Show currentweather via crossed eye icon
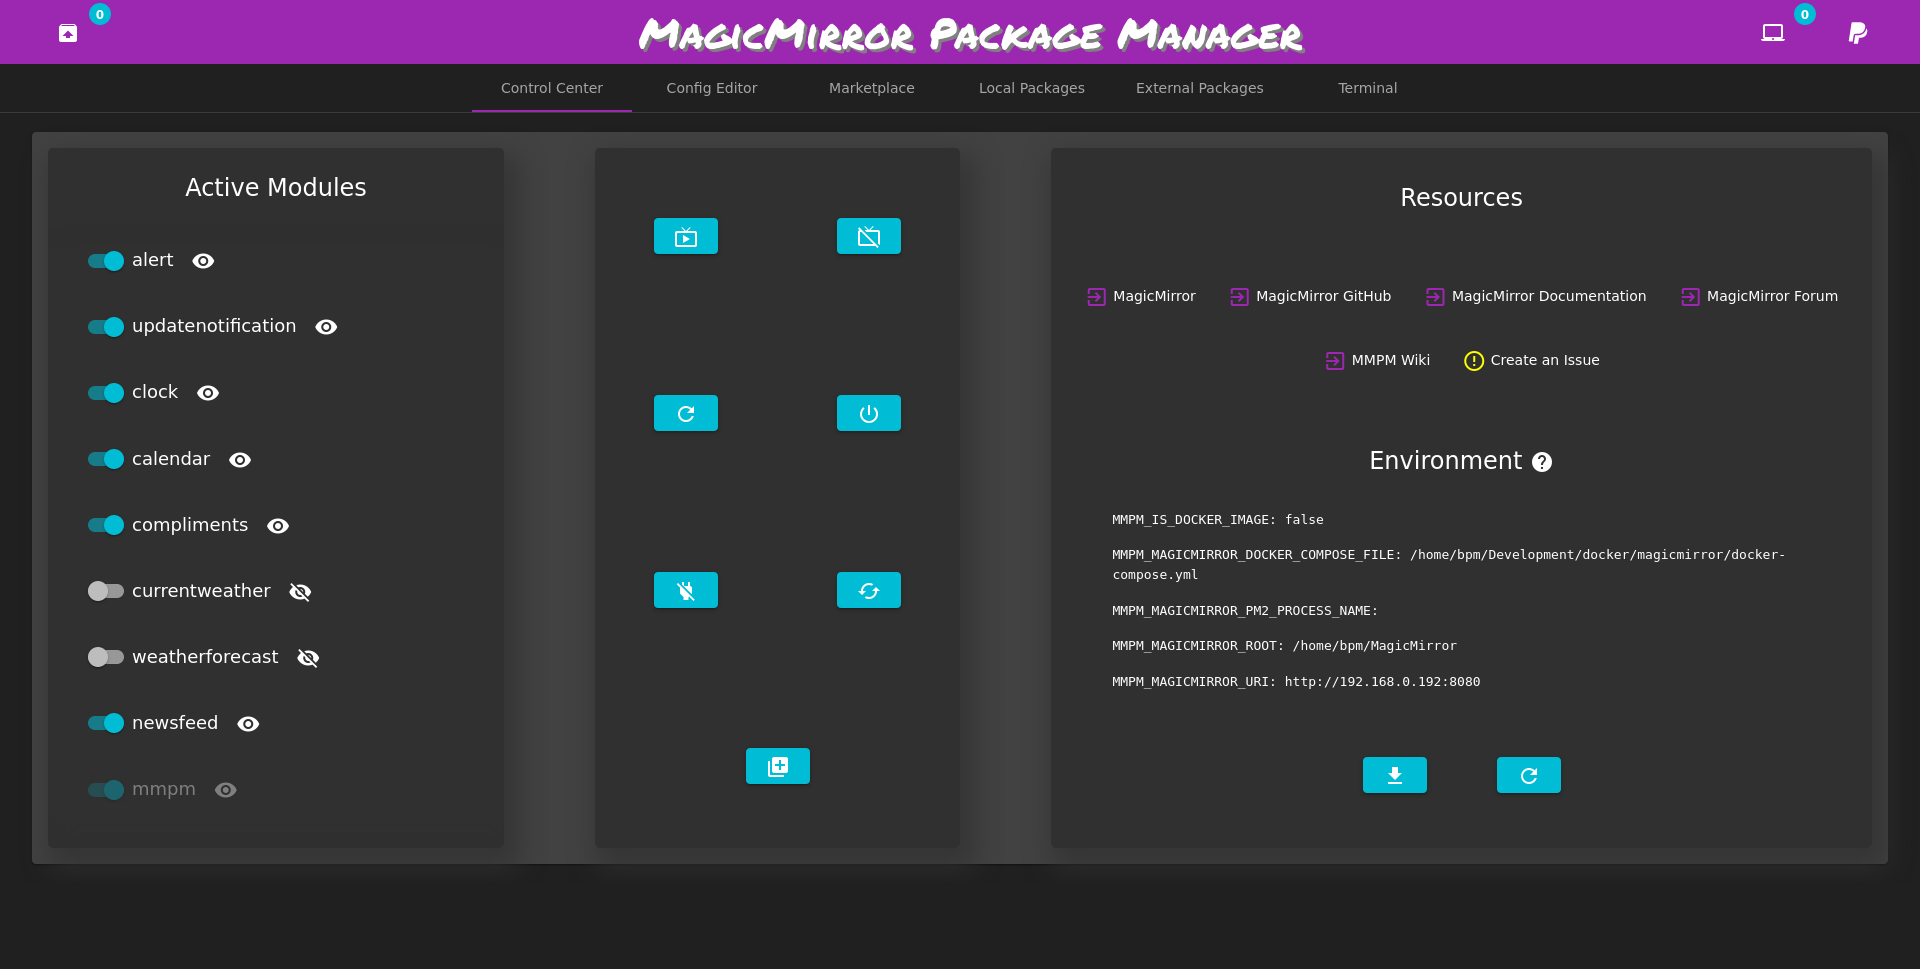Screen dimensions: 1920x969 (x=300, y=592)
